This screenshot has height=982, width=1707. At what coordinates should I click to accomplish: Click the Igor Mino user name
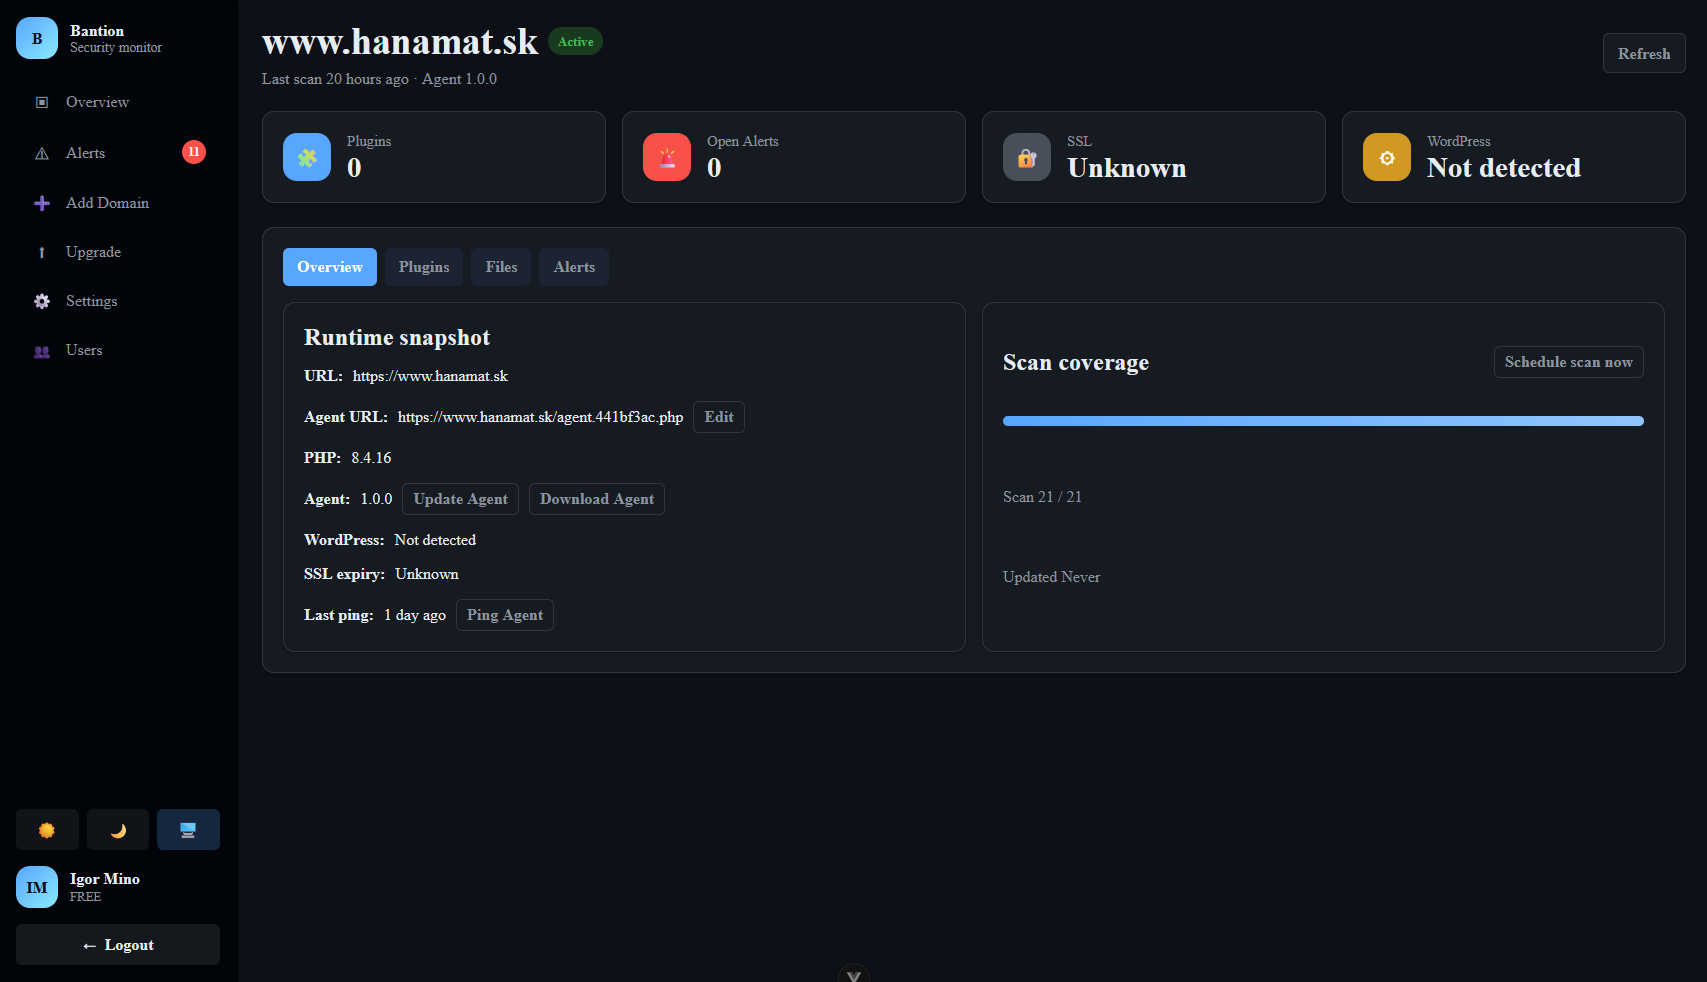(105, 879)
